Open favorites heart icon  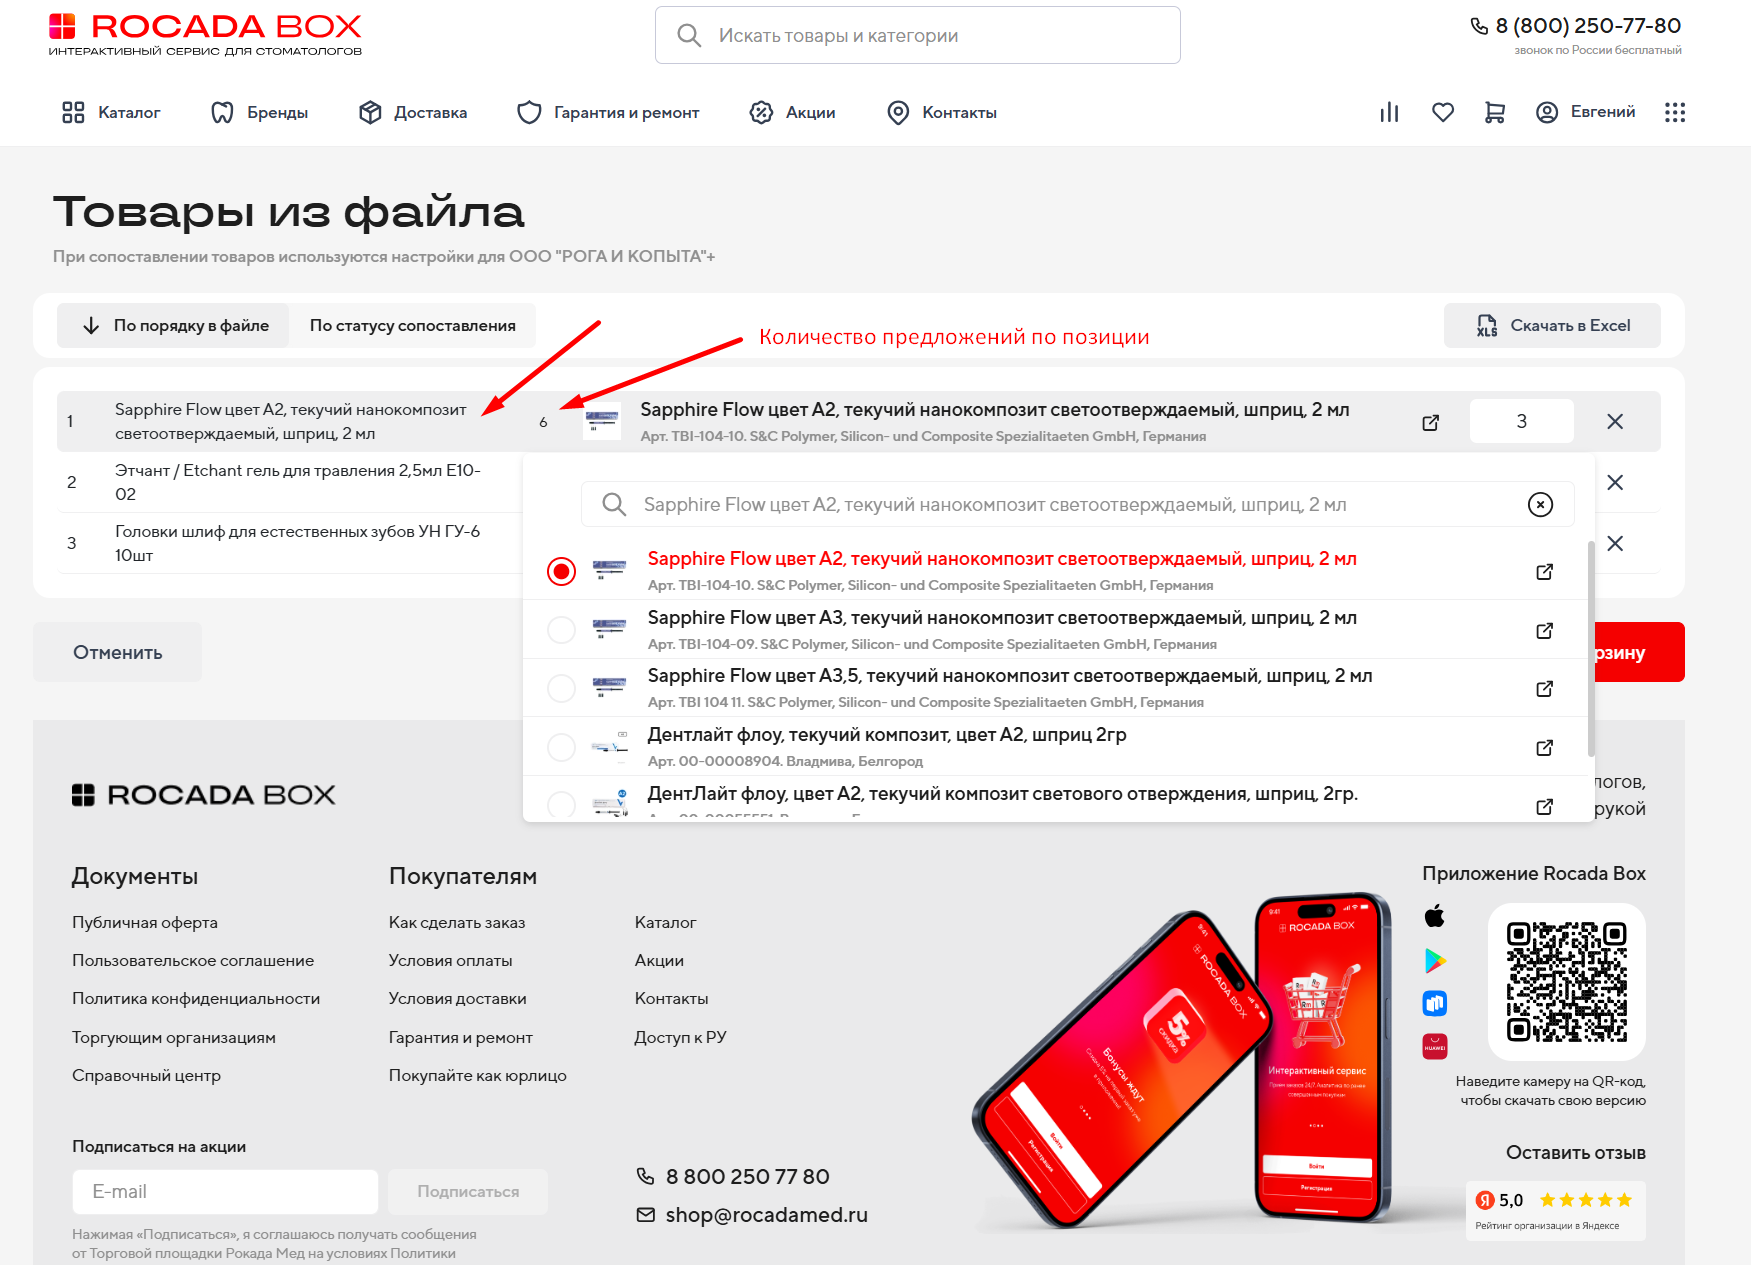(1442, 113)
